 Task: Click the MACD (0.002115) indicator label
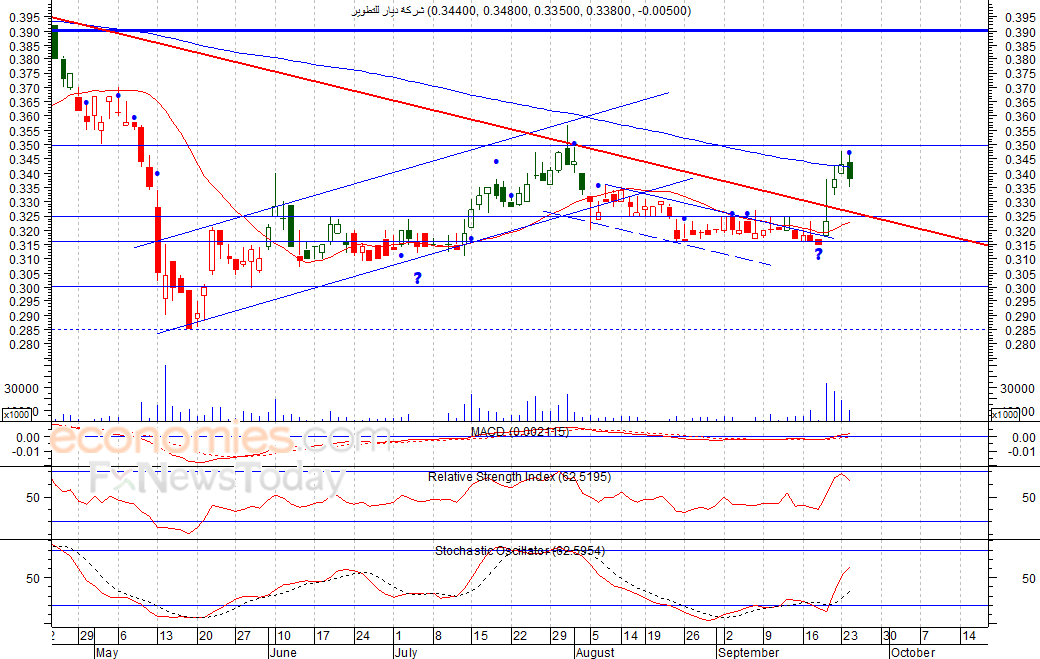click(x=519, y=432)
